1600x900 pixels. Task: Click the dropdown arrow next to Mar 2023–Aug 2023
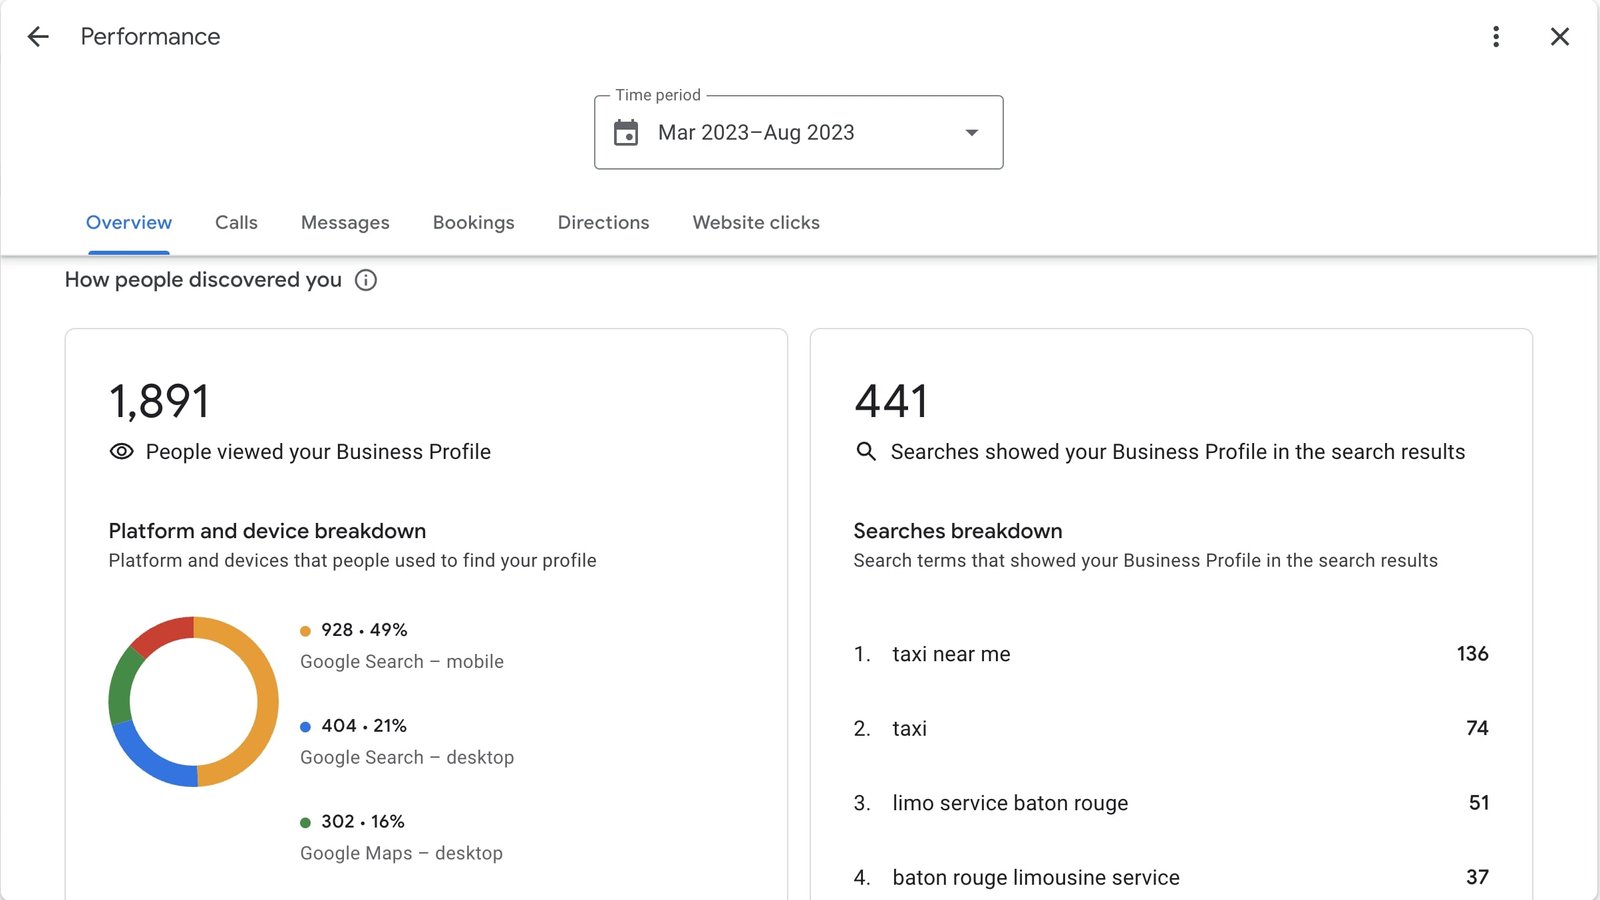[970, 132]
